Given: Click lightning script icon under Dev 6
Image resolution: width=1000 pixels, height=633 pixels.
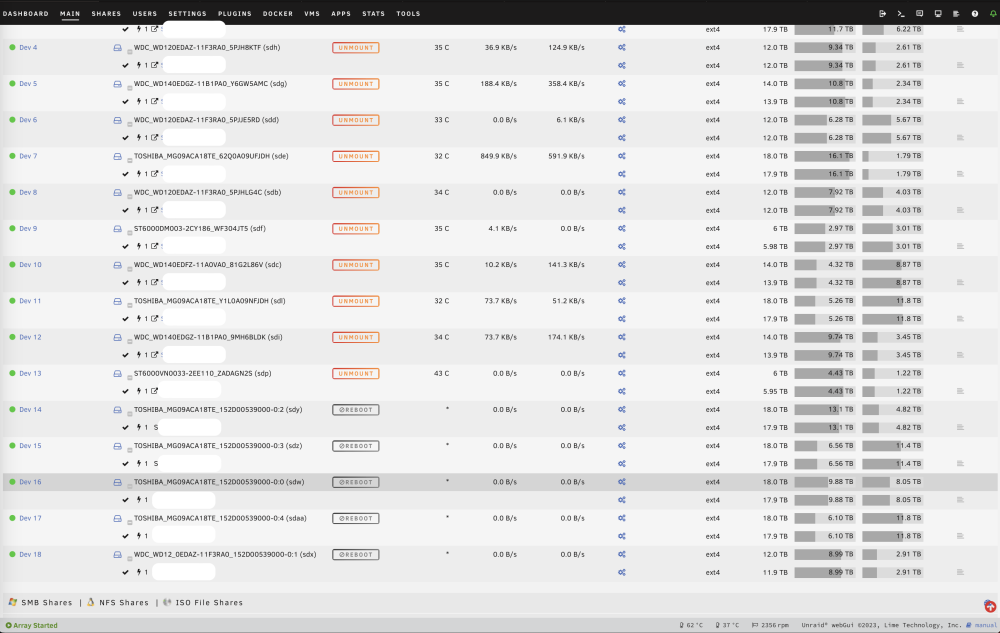Looking at the screenshot, I should click(139, 138).
